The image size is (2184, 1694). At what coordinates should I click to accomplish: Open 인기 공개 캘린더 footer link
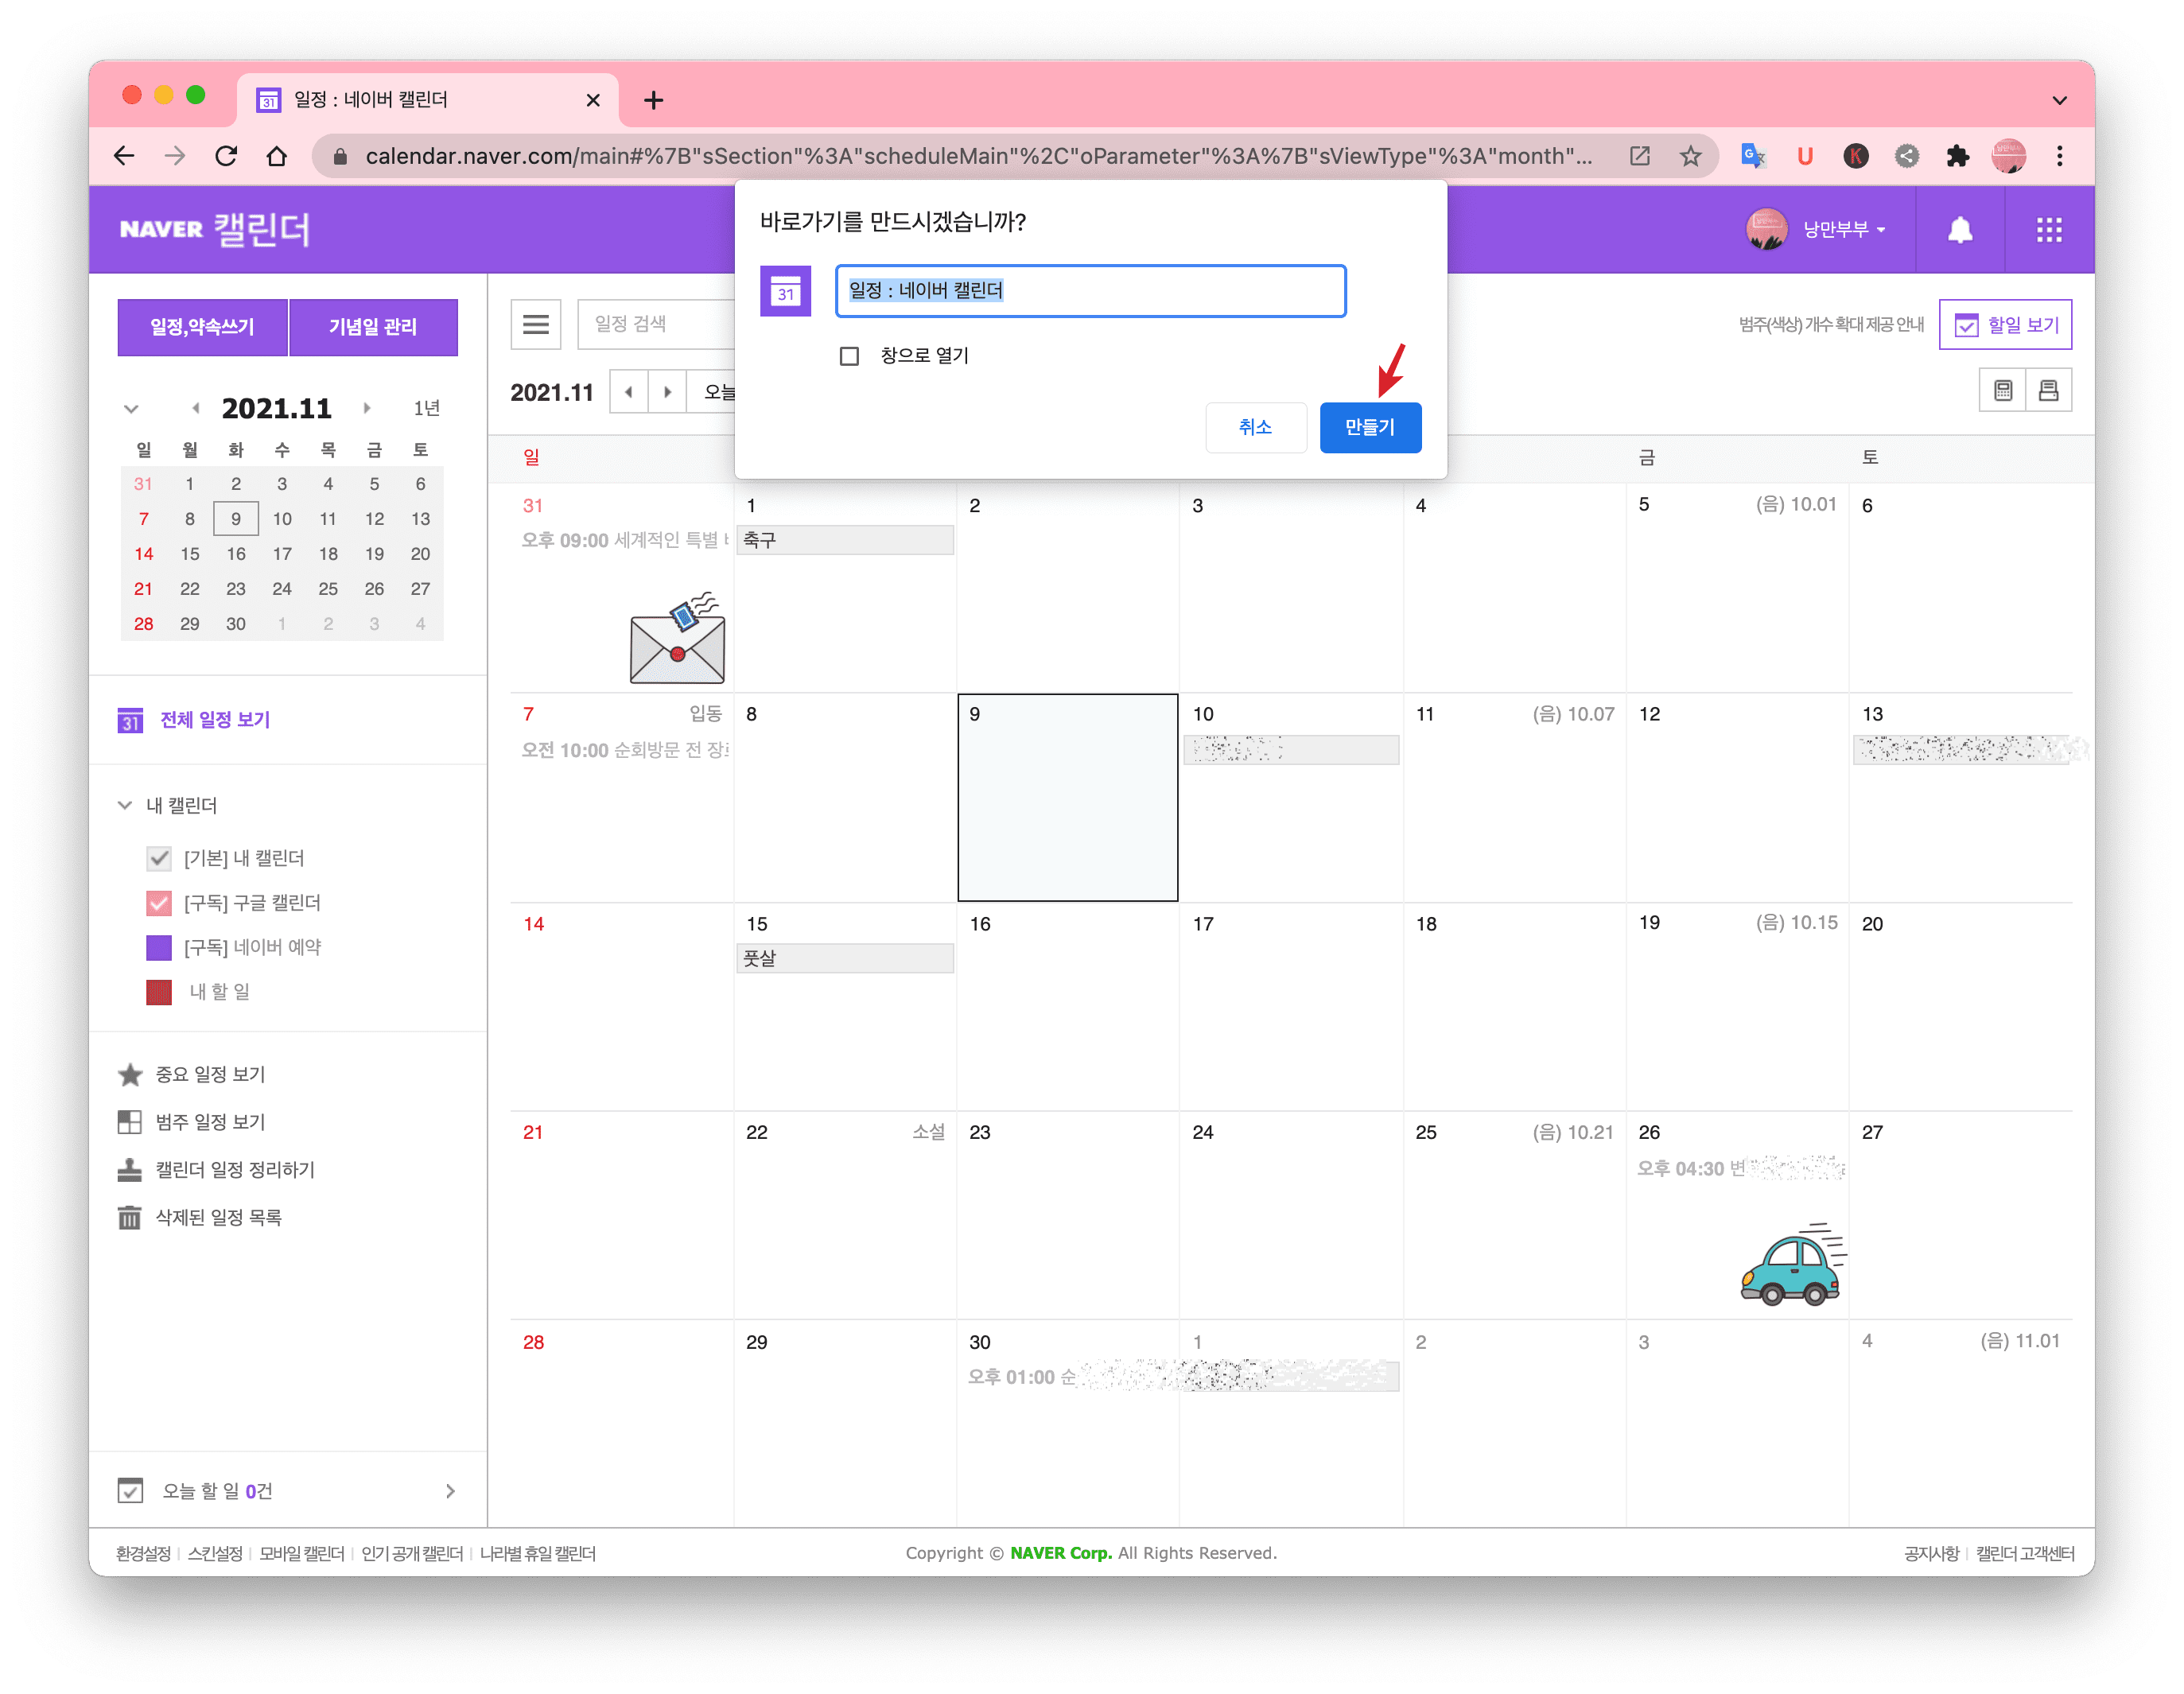pyautogui.click(x=412, y=1553)
